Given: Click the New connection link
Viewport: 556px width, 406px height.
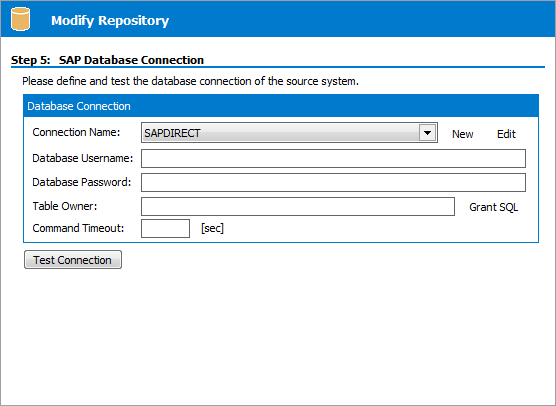Looking at the screenshot, I should 462,134.
